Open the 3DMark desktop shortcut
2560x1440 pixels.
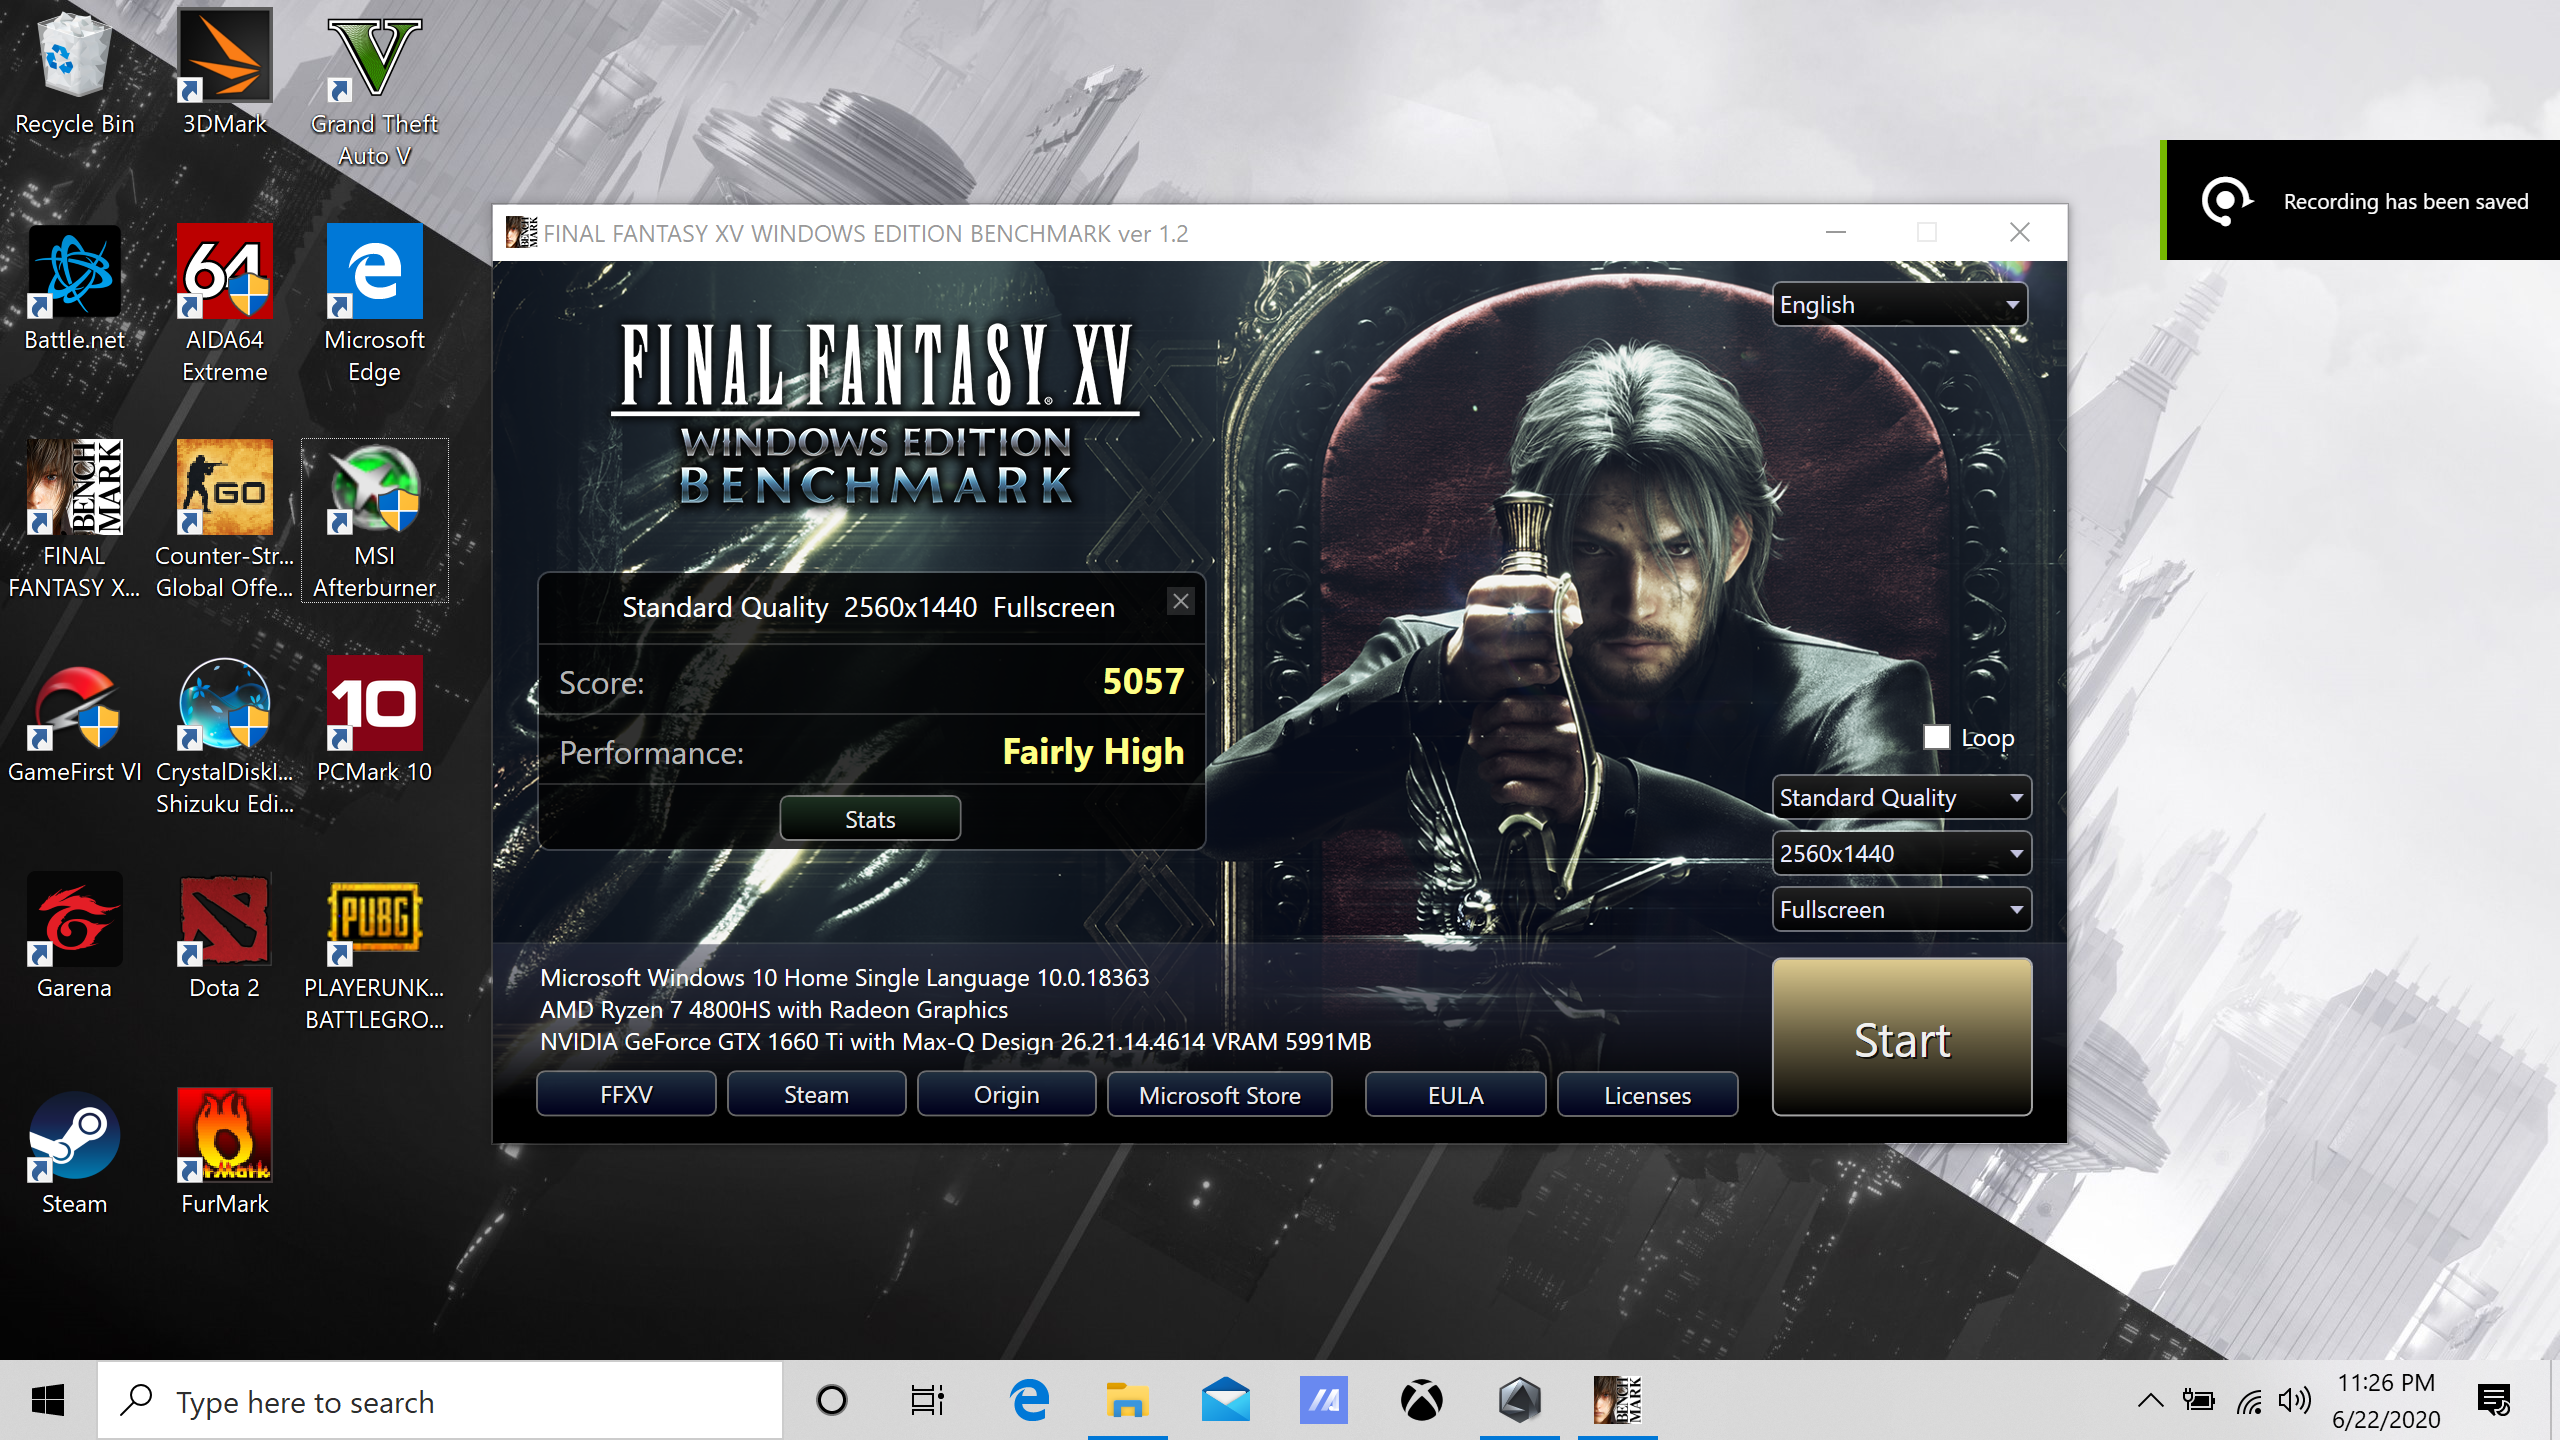point(224,75)
